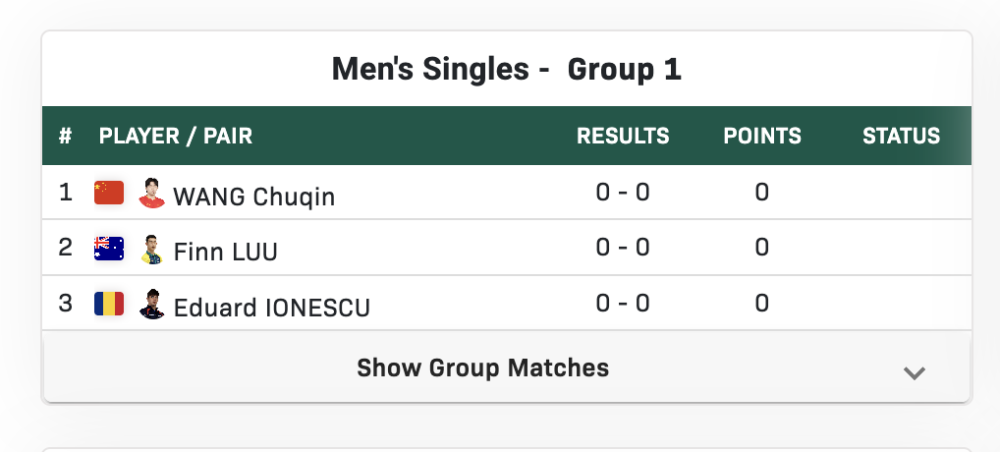Click WANG Chuqin's avatar photo
This screenshot has height=452, width=1000.
point(152,193)
